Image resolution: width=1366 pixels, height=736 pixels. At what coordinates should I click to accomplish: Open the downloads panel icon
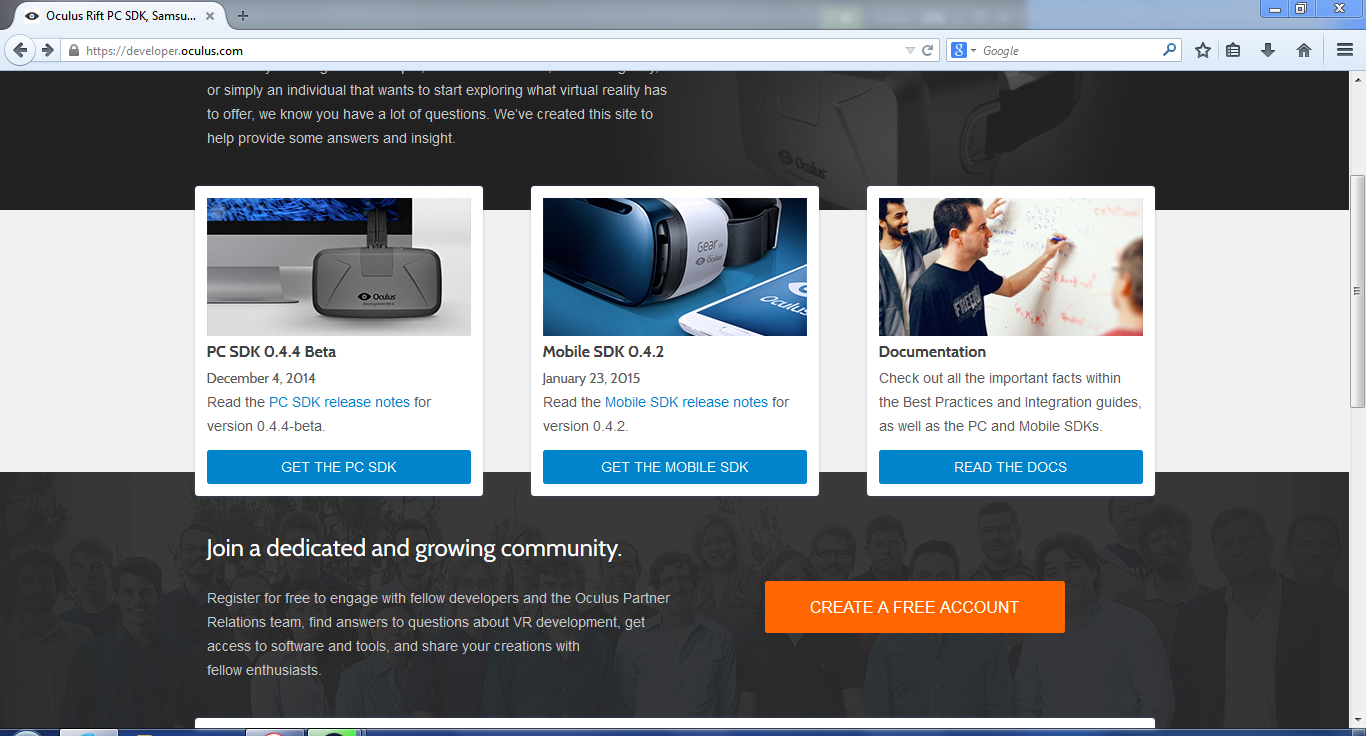click(1268, 49)
